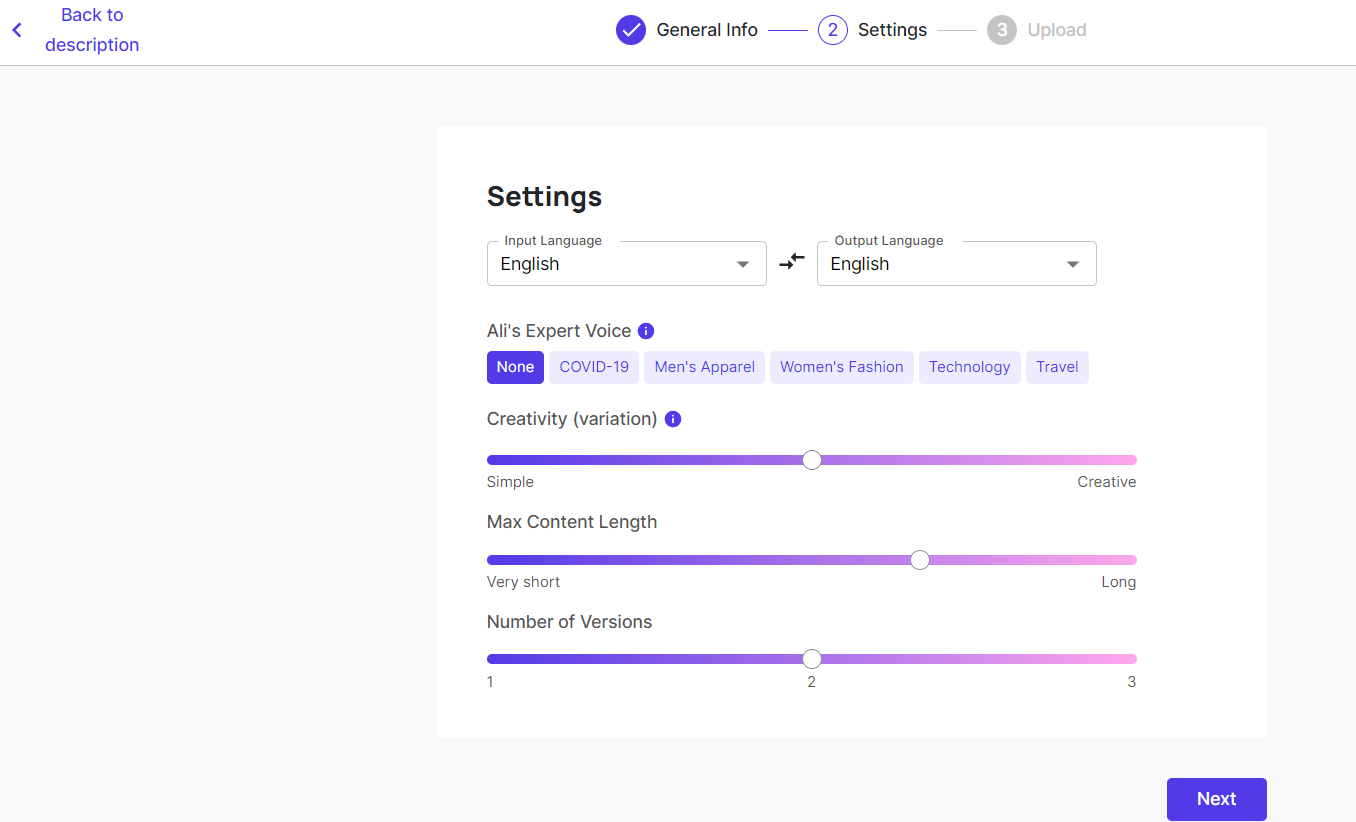Click info icon beside Ali's Expert Voice
This screenshot has height=822, width=1356.
pyautogui.click(x=646, y=331)
